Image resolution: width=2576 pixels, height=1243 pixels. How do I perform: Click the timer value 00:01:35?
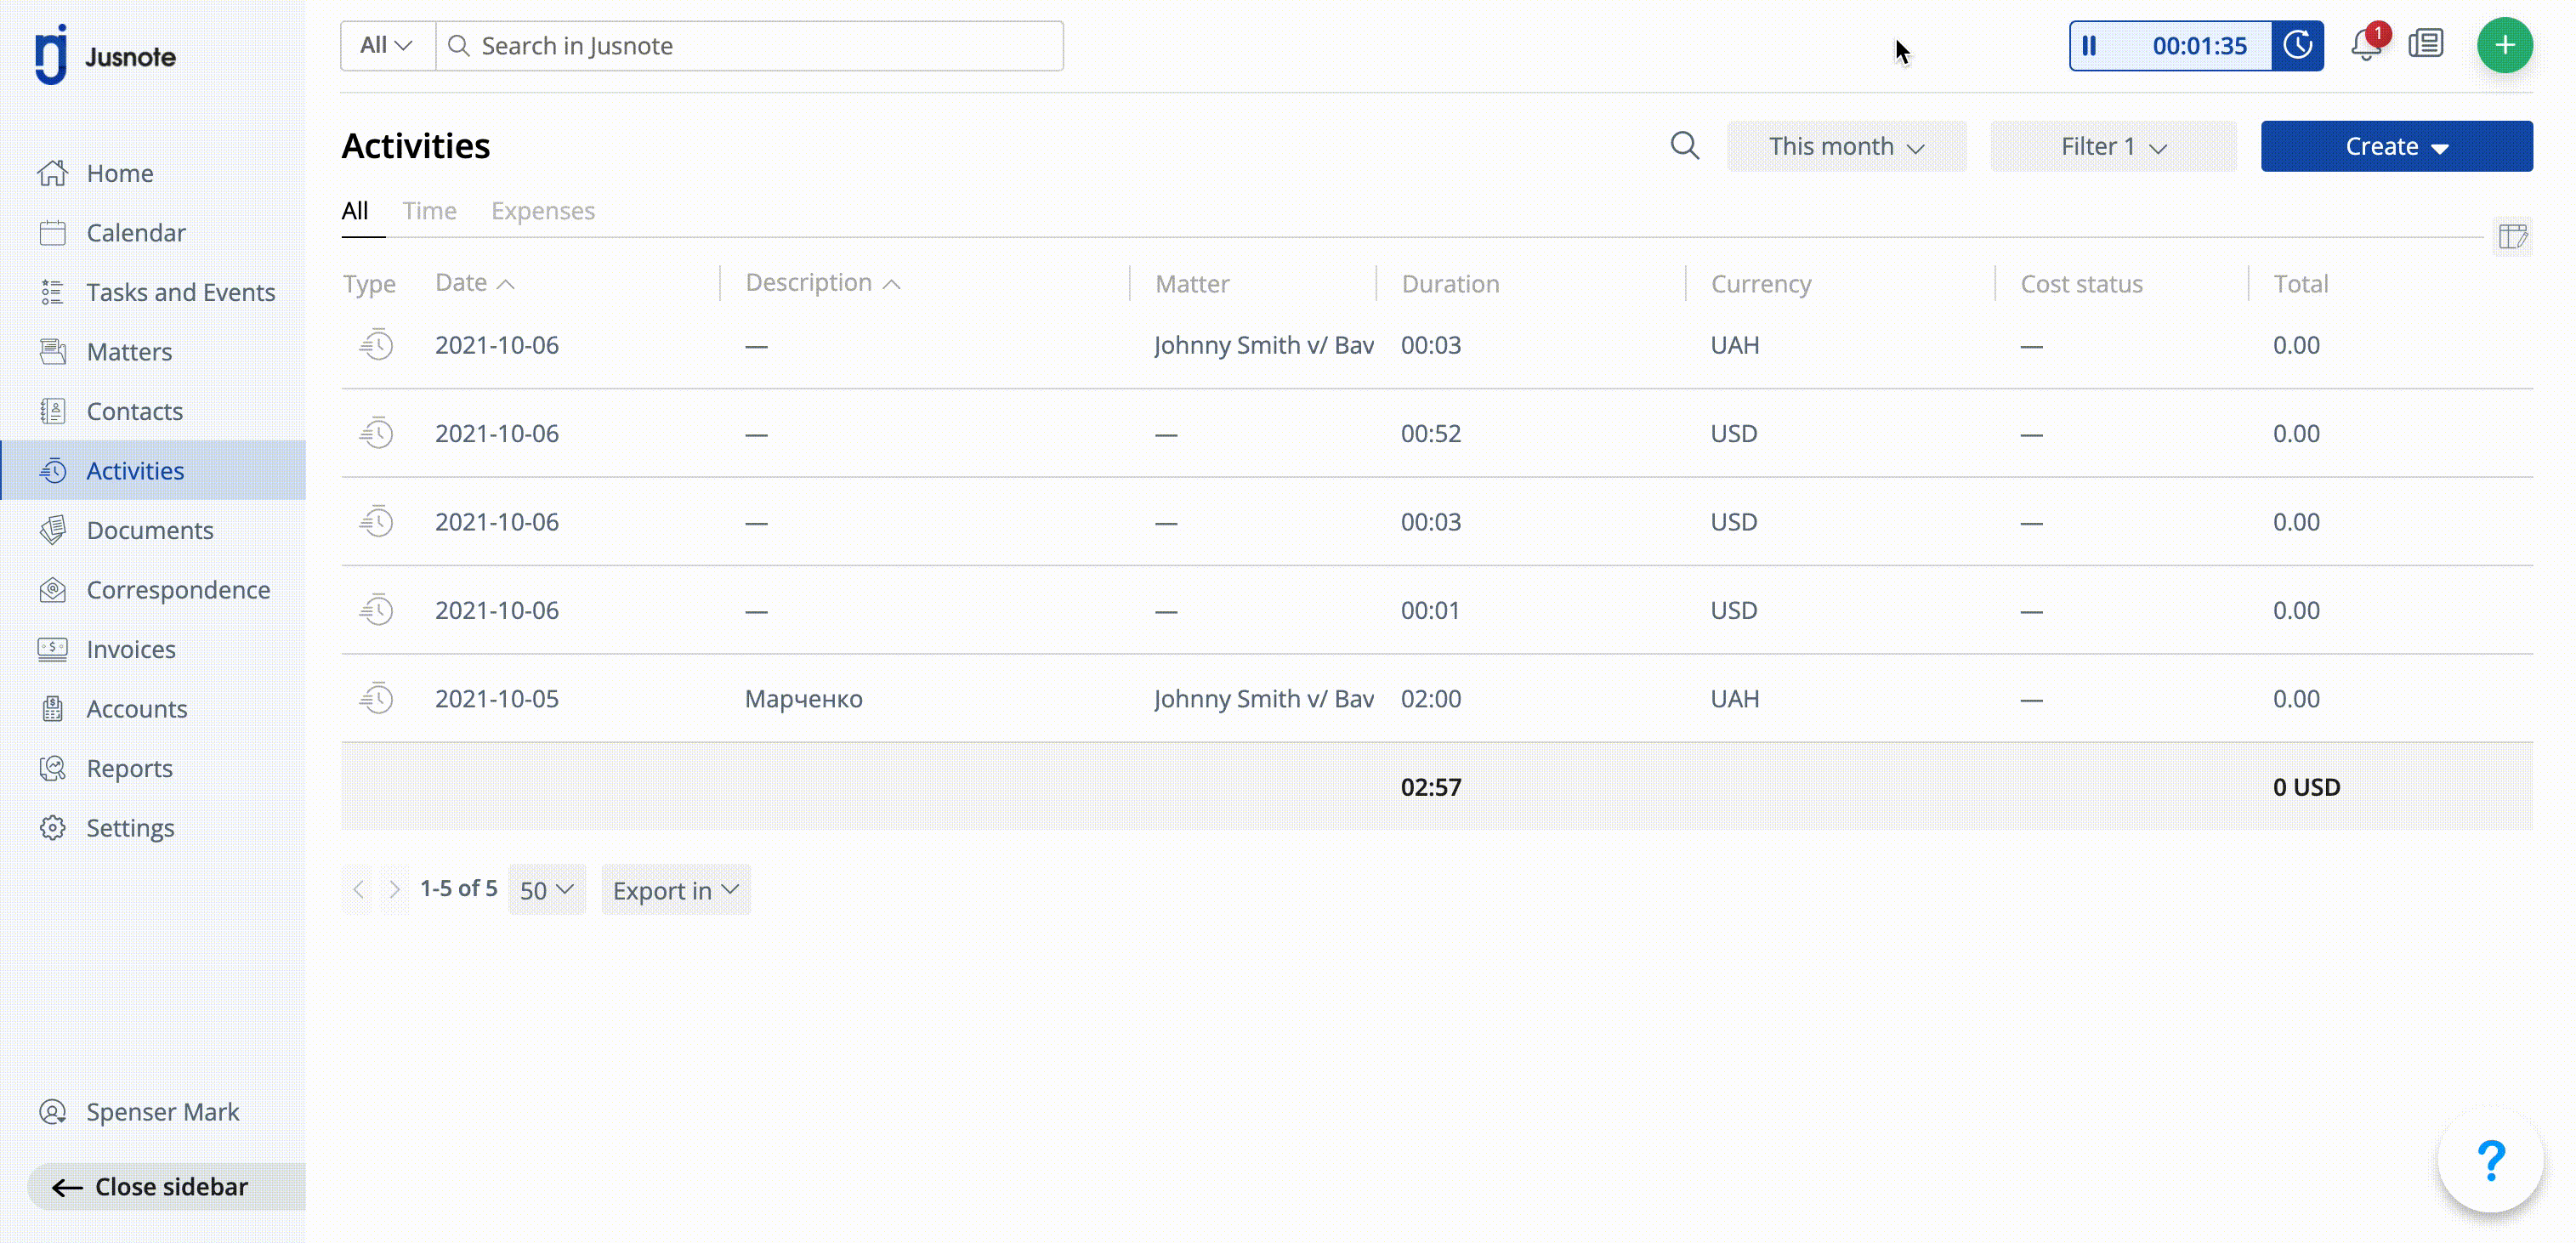pos(2199,46)
